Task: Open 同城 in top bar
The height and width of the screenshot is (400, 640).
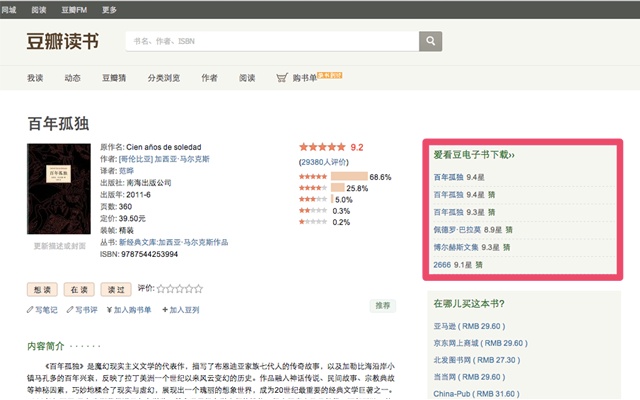Action: (9, 10)
